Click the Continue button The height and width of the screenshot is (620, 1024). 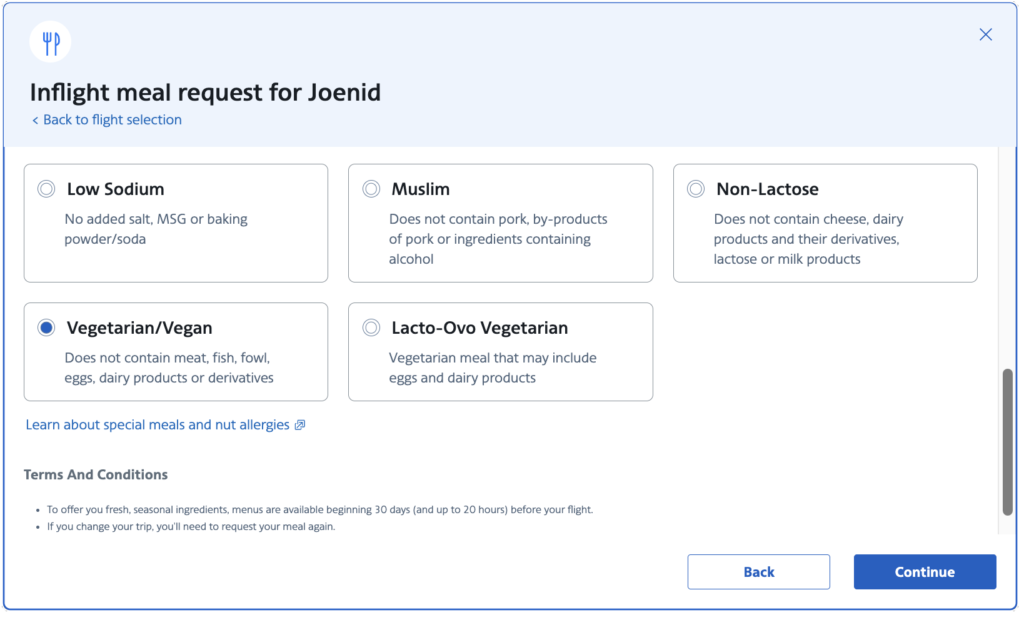925,572
